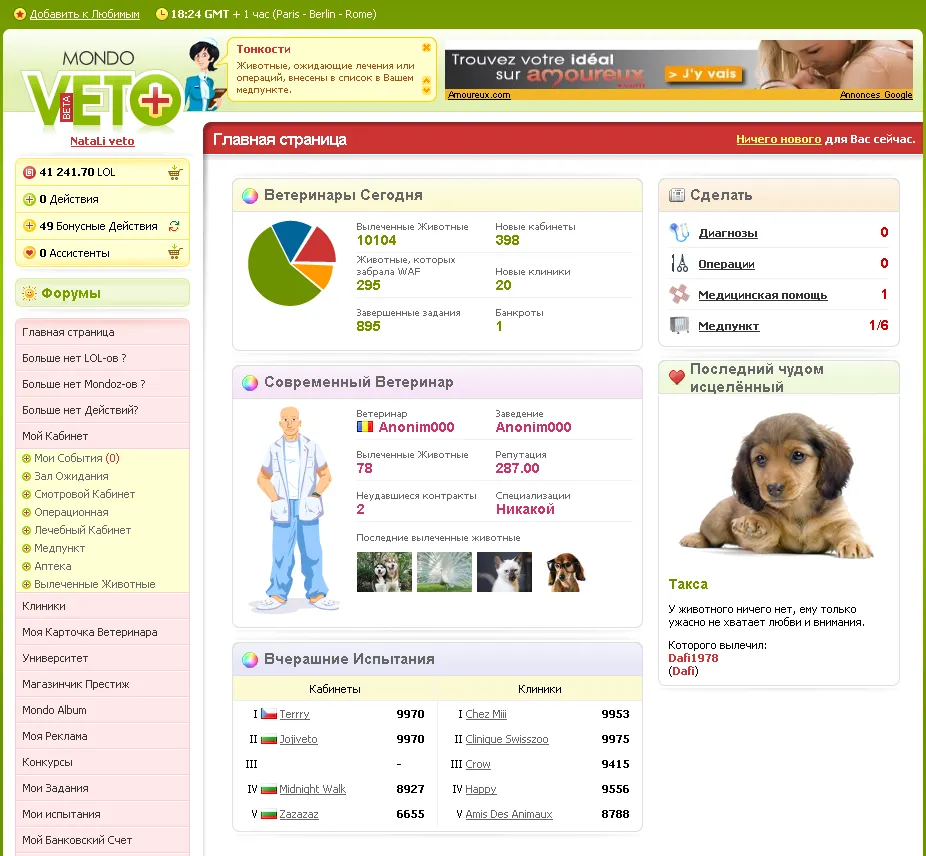
Task: Click the Bulgarian flag beside Jojiveto
Action: [x=269, y=739]
